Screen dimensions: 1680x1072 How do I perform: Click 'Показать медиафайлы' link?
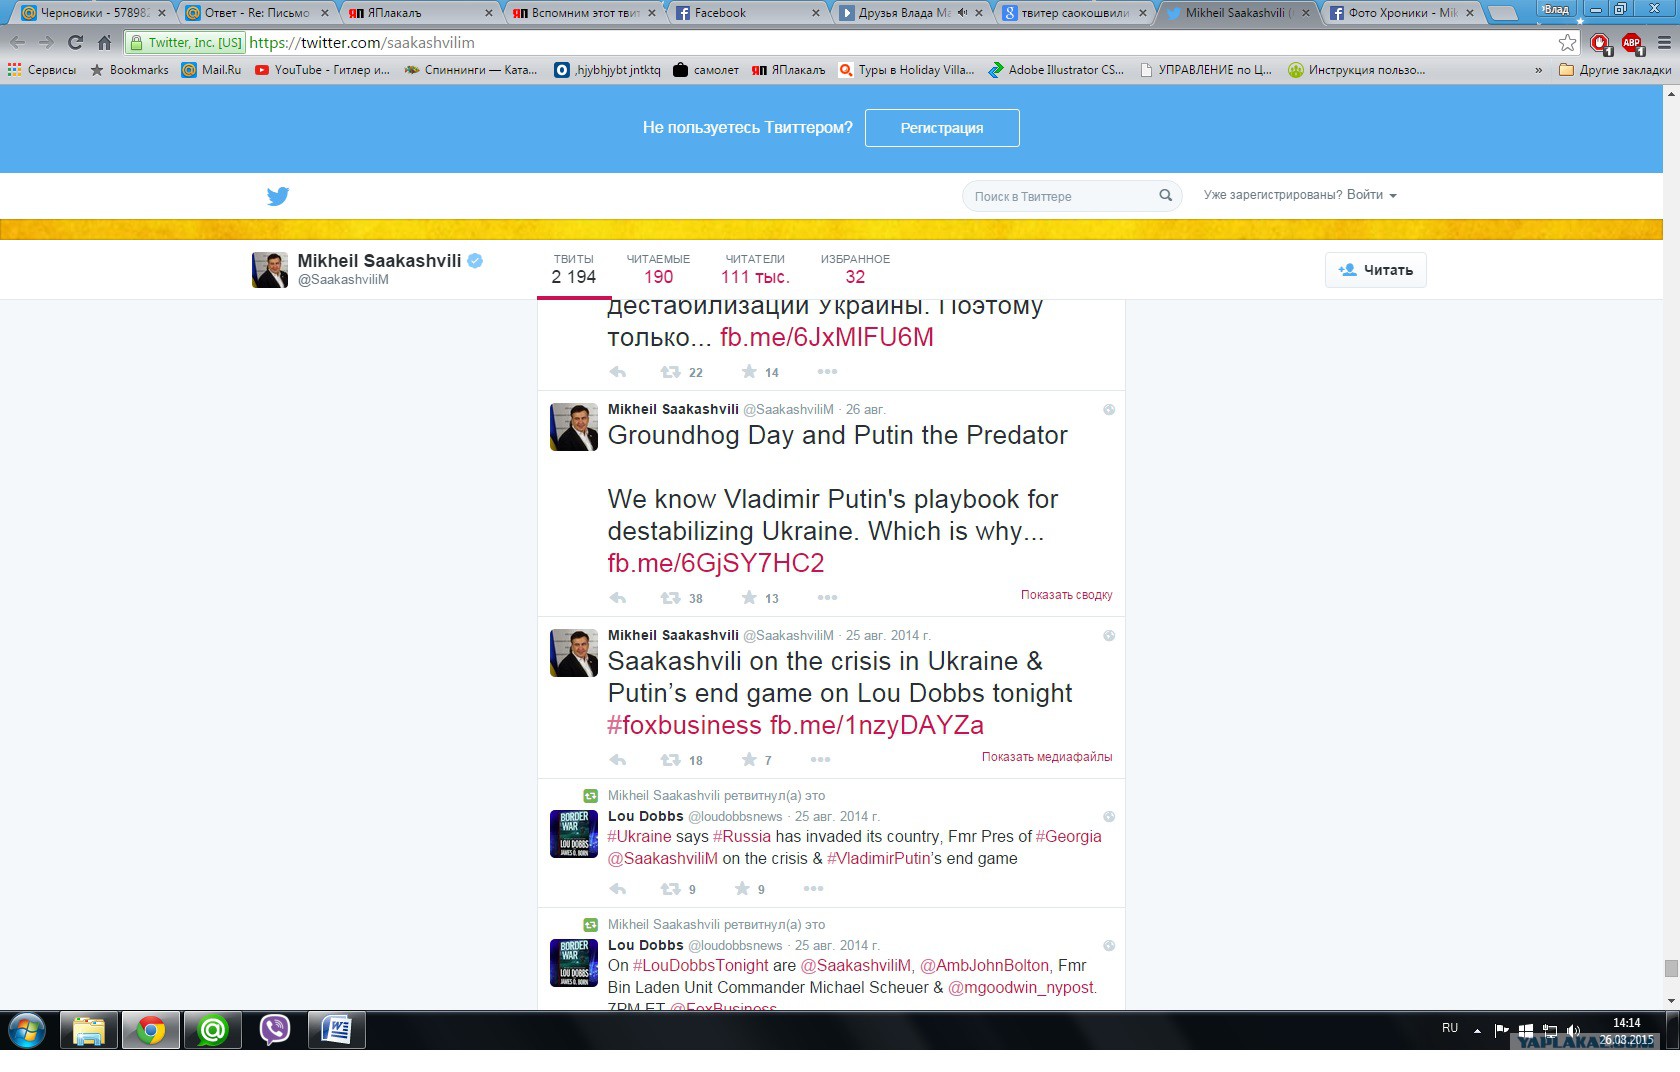(1047, 757)
